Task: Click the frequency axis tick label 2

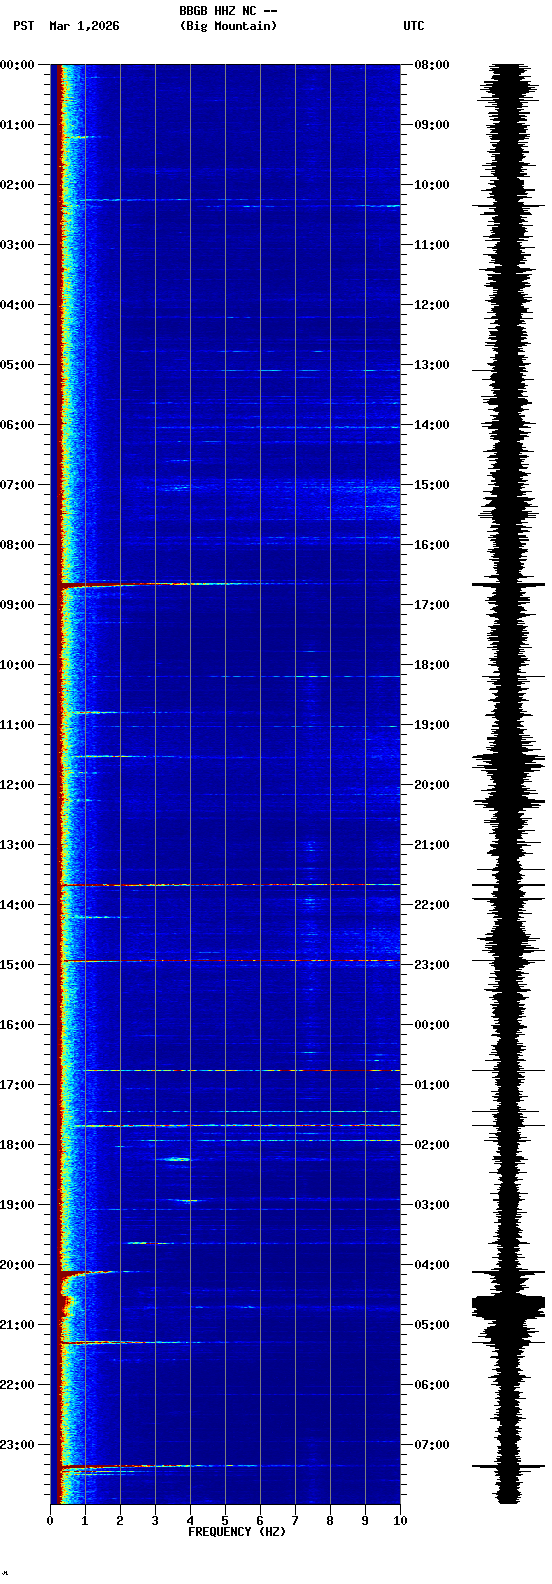Action: point(120,1521)
